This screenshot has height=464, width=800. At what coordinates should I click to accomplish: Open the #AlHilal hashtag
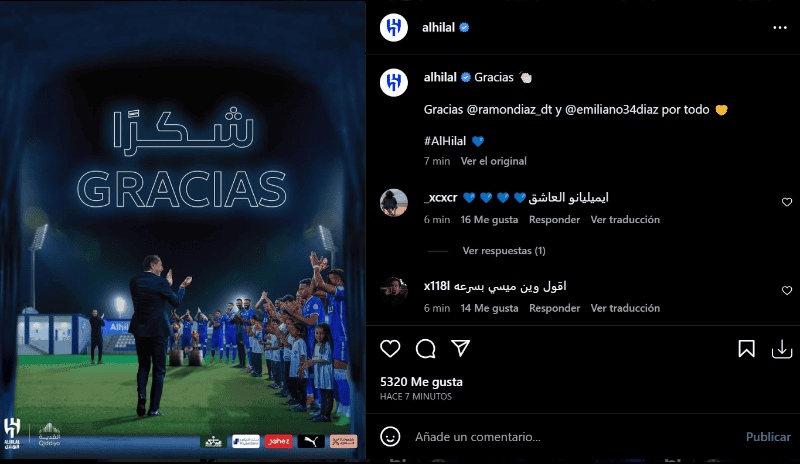pos(445,141)
